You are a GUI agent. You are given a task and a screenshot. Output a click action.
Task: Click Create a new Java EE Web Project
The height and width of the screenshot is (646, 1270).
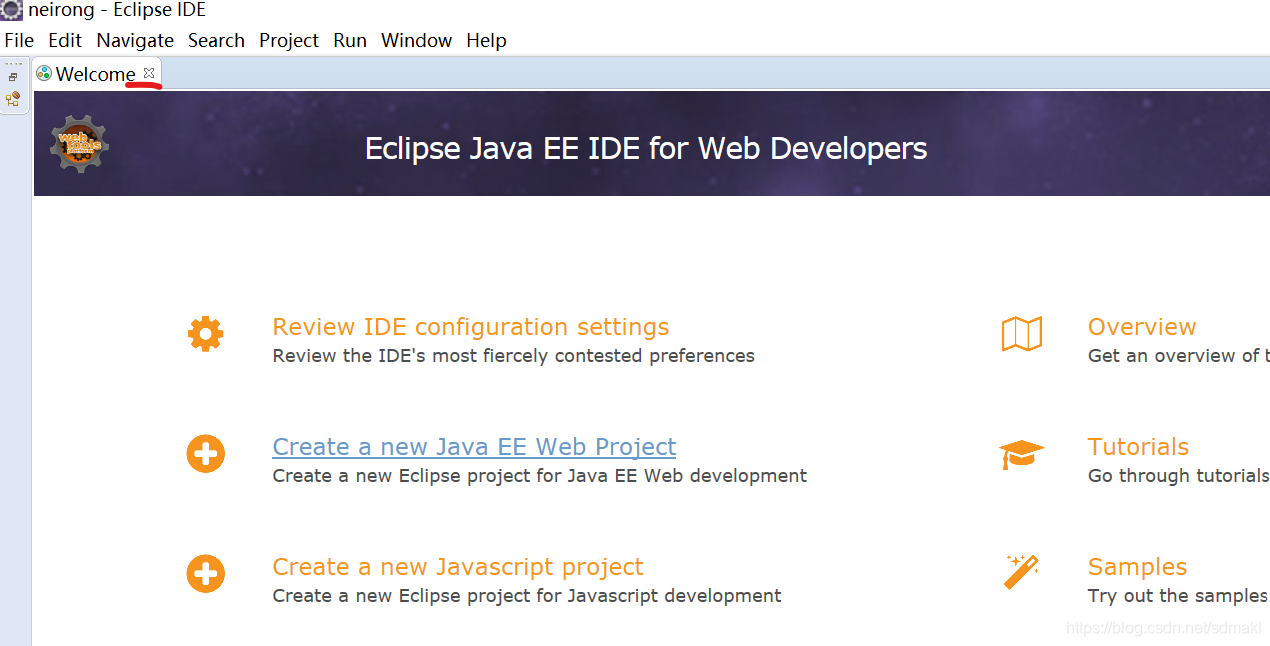[x=474, y=447]
